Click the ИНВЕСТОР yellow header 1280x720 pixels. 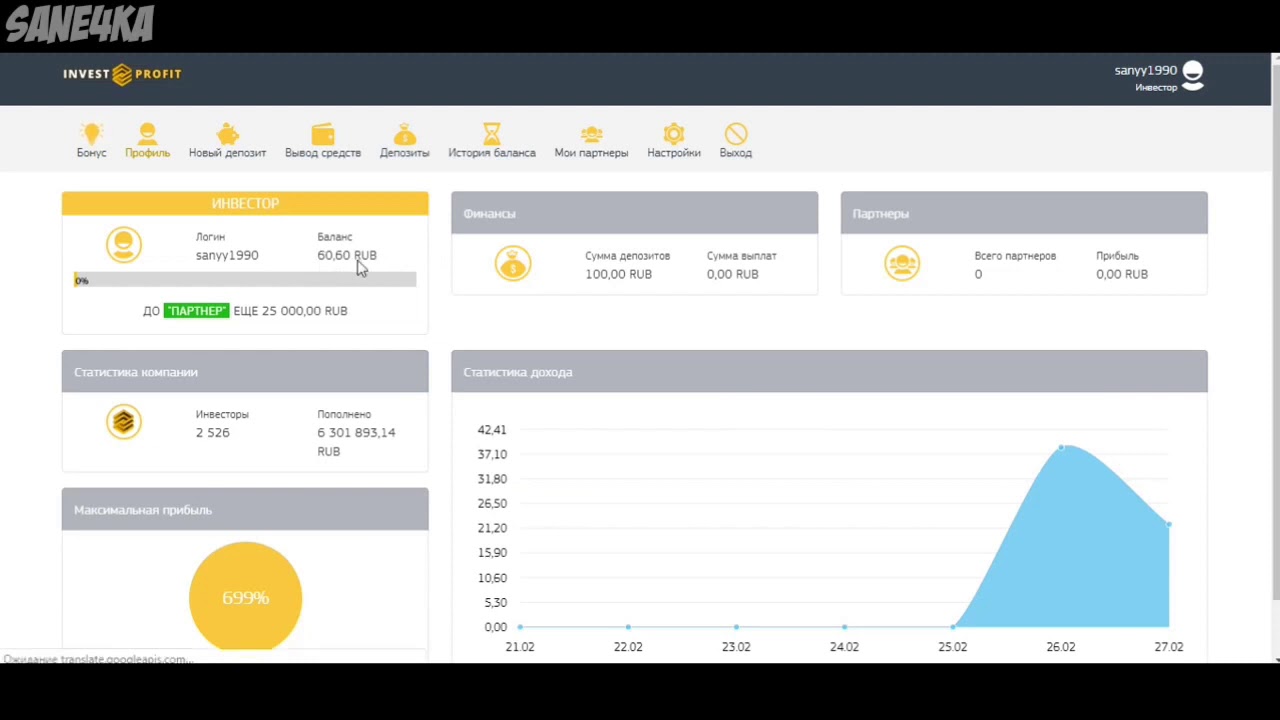coord(245,203)
